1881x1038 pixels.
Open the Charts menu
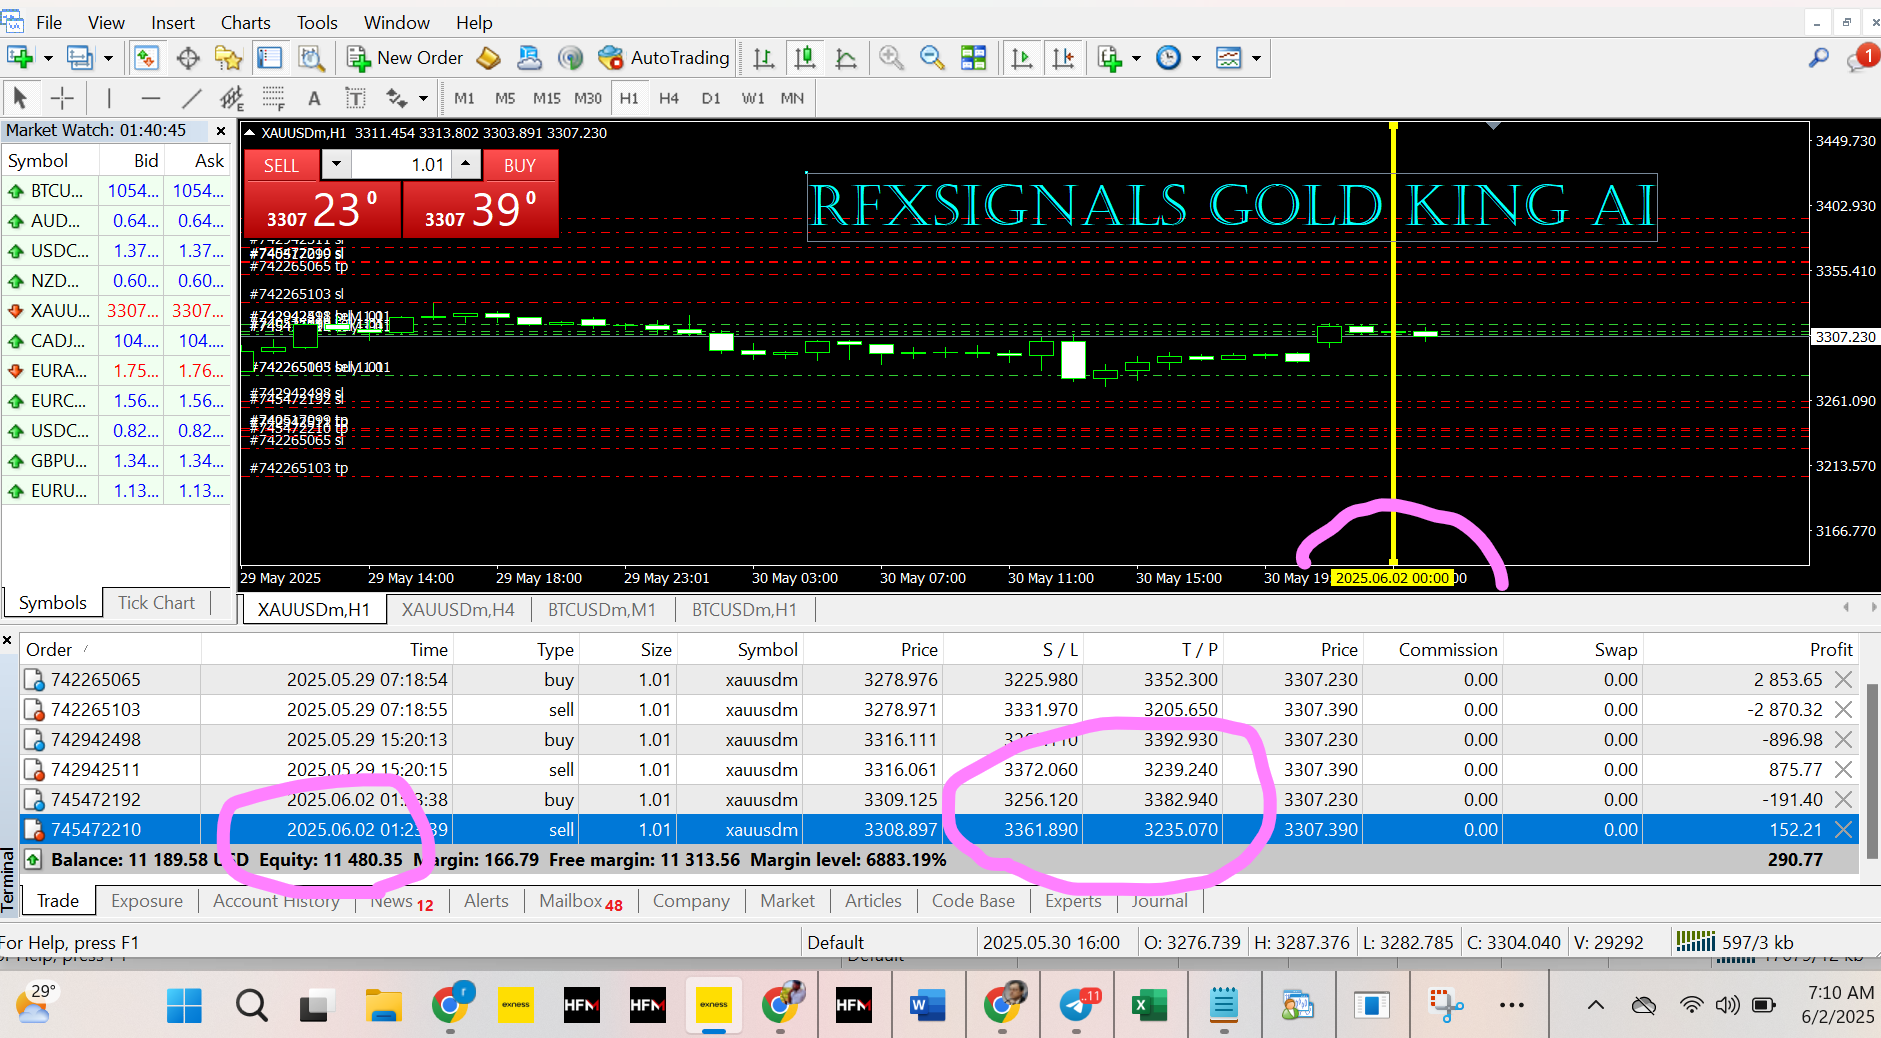245,22
